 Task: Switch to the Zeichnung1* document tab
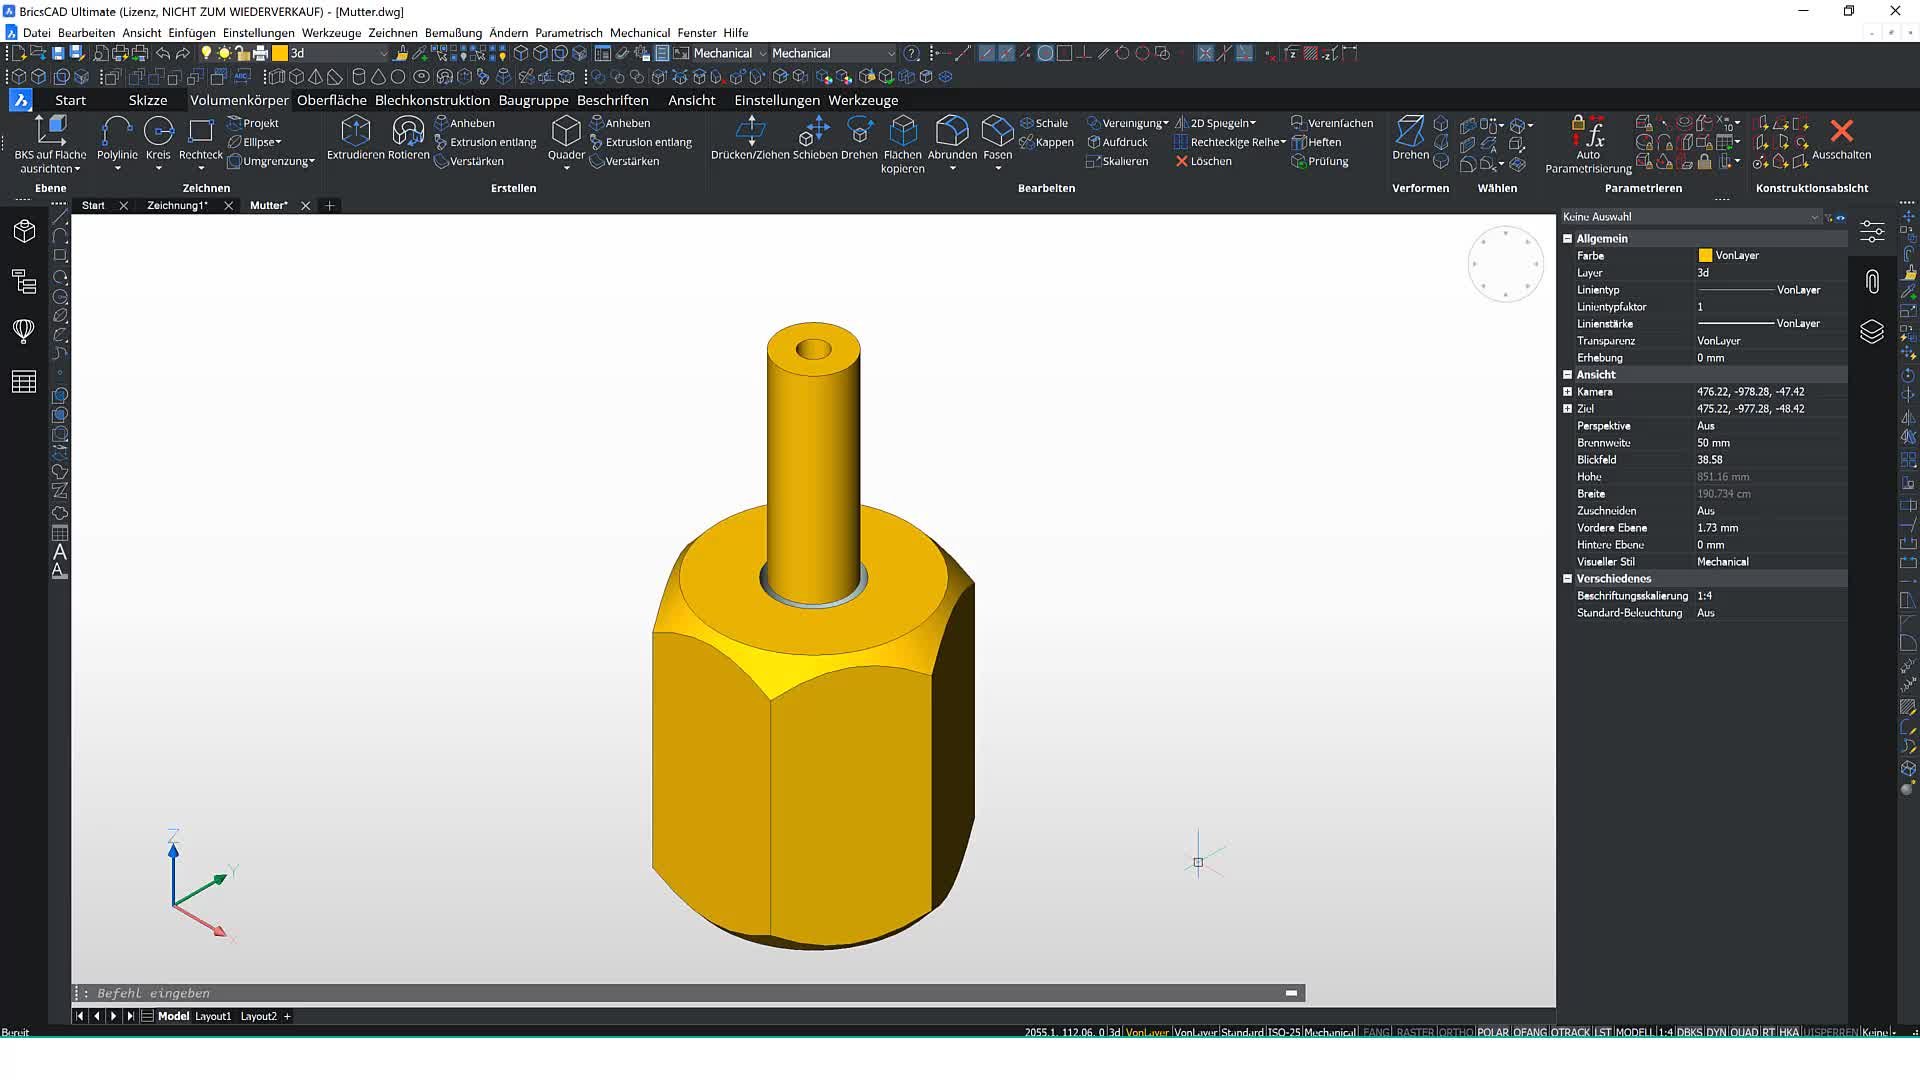click(177, 205)
